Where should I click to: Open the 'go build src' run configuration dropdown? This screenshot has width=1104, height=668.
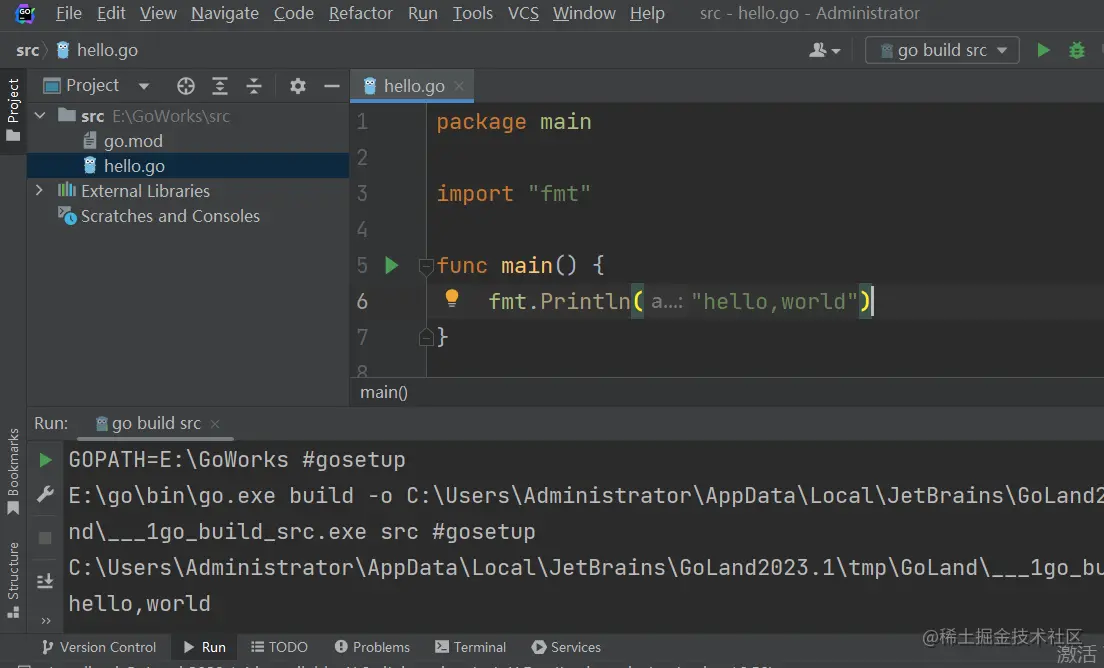[942, 50]
